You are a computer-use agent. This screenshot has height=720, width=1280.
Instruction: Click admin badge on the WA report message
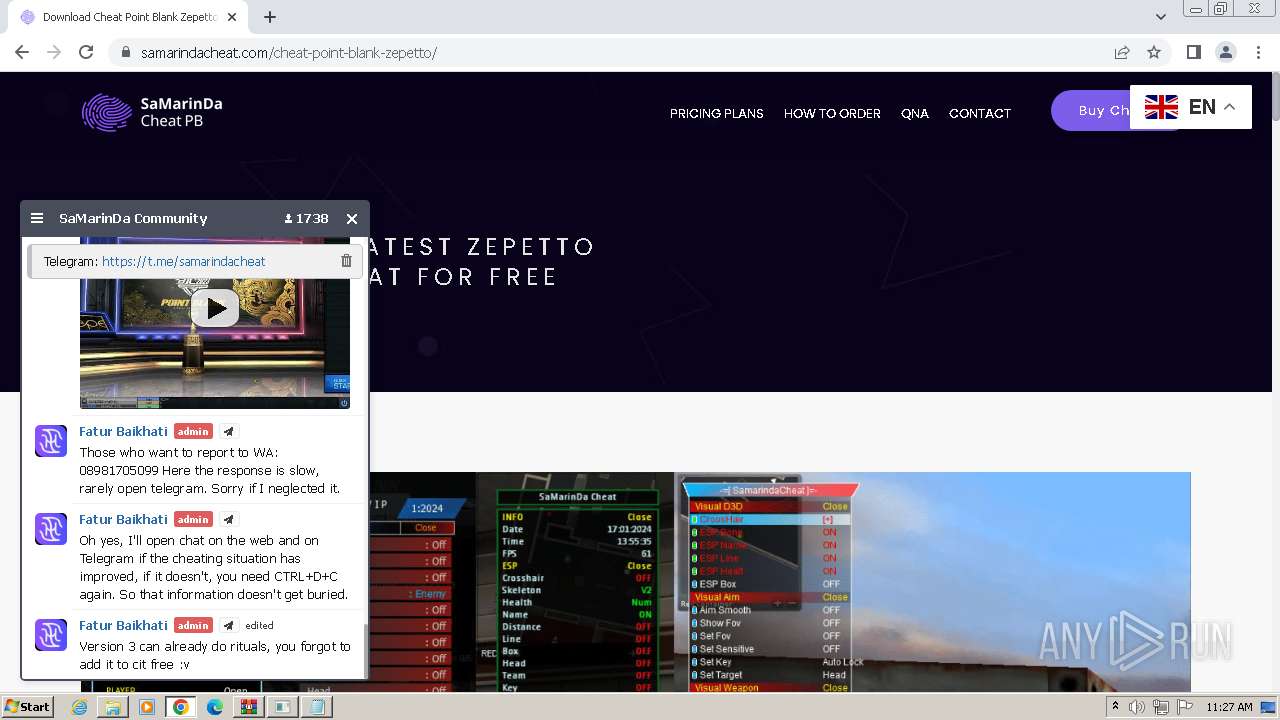click(x=193, y=432)
